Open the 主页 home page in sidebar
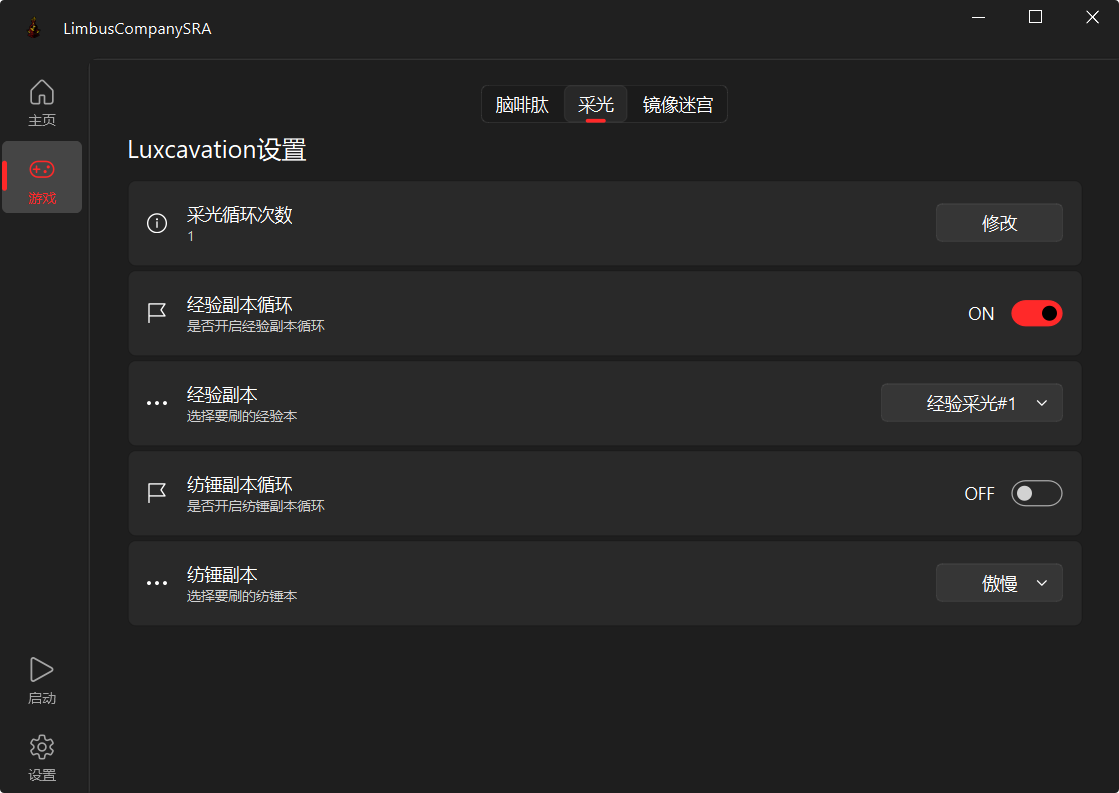 click(41, 103)
